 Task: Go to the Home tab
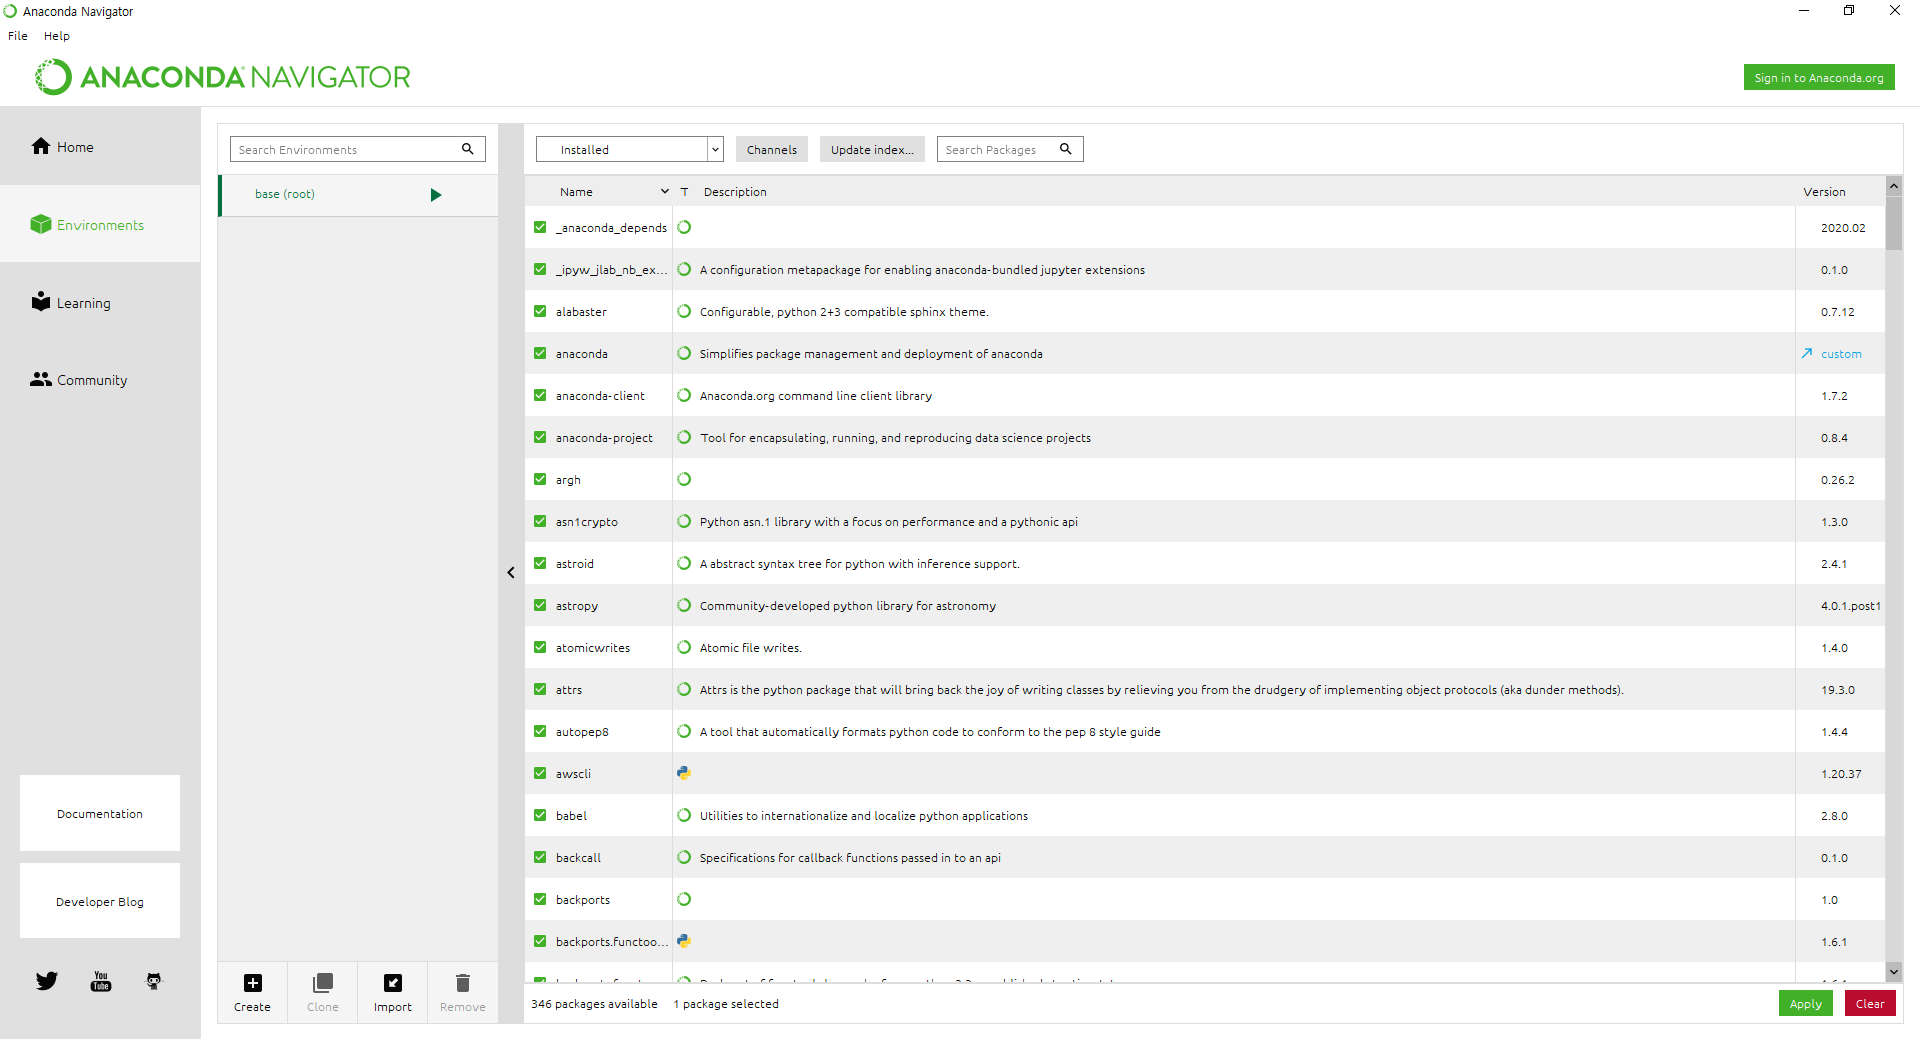tap(100, 146)
